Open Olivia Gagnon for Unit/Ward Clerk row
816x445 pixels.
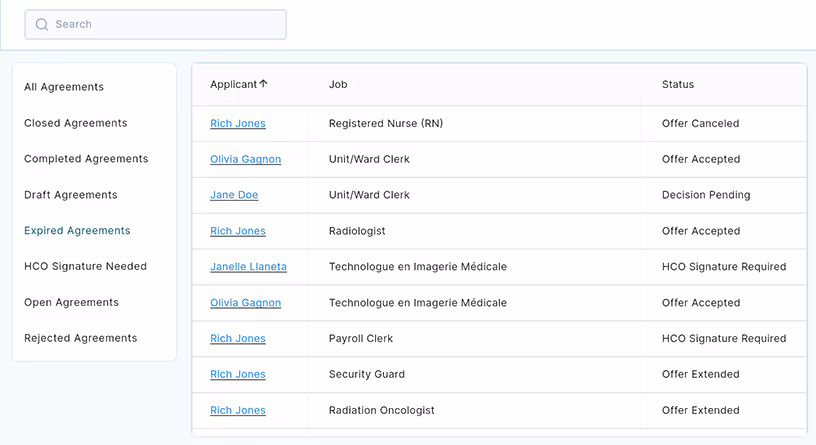click(246, 159)
